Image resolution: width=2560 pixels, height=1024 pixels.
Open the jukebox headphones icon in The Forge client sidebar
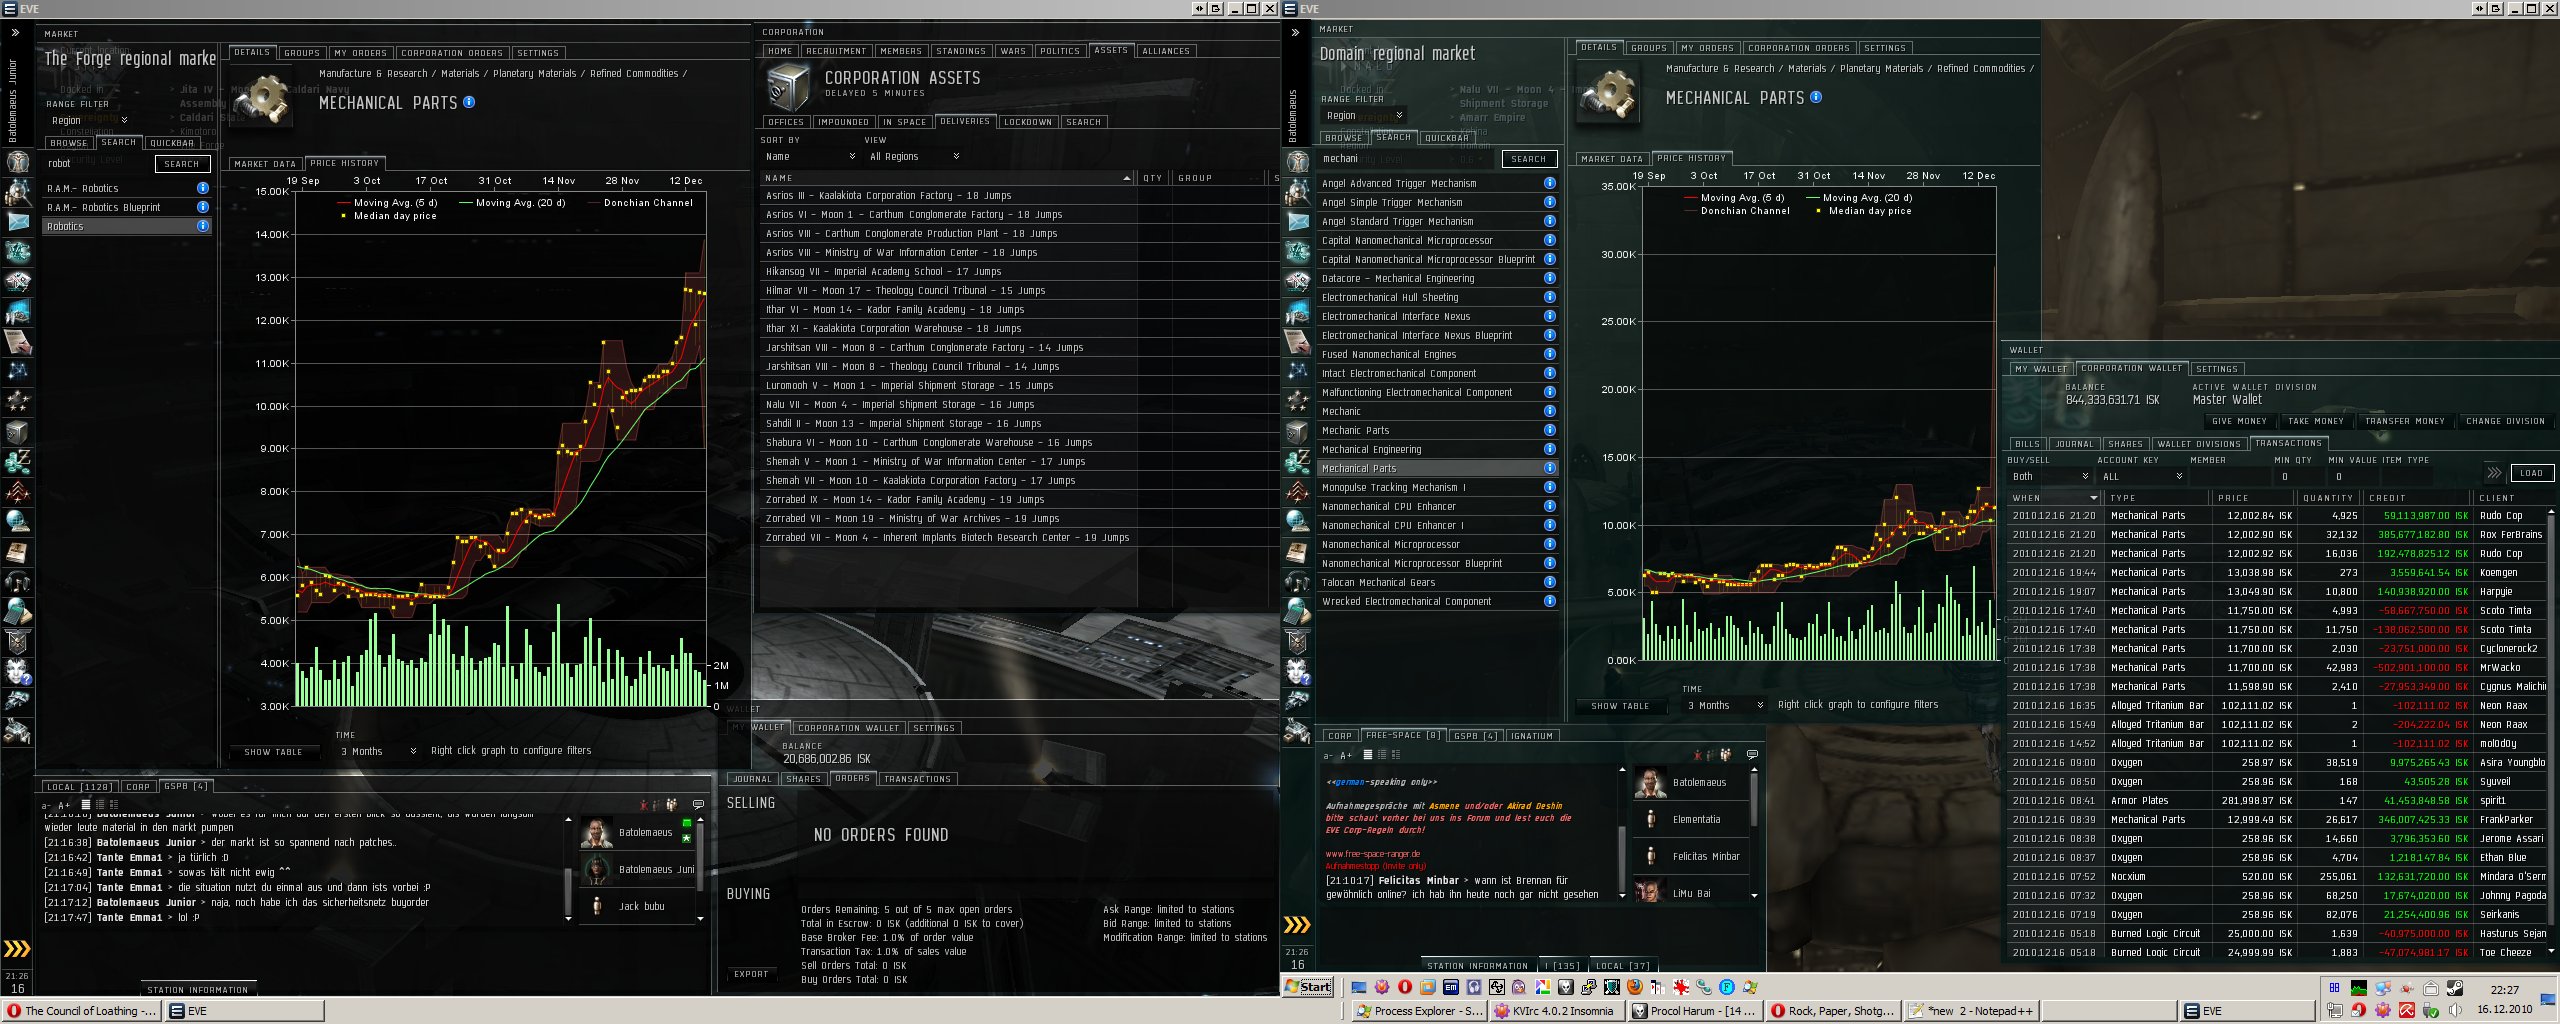(x=18, y=582)
